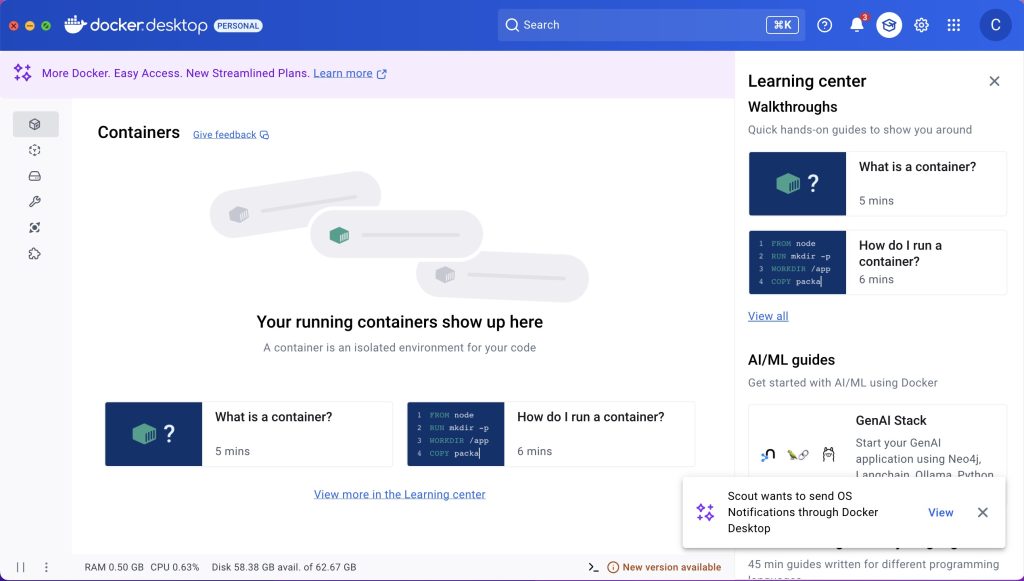1024x581 pixels.
Task: Click the Give feedback link
Action: 231,134
